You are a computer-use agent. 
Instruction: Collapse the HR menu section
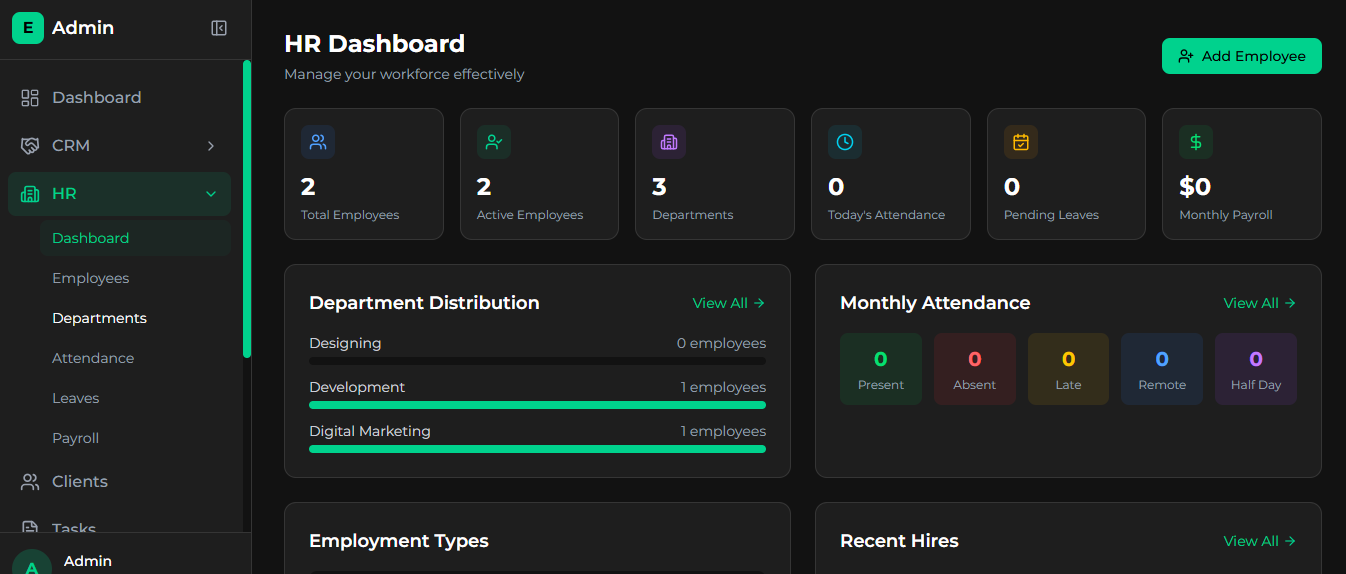(211, 194)
